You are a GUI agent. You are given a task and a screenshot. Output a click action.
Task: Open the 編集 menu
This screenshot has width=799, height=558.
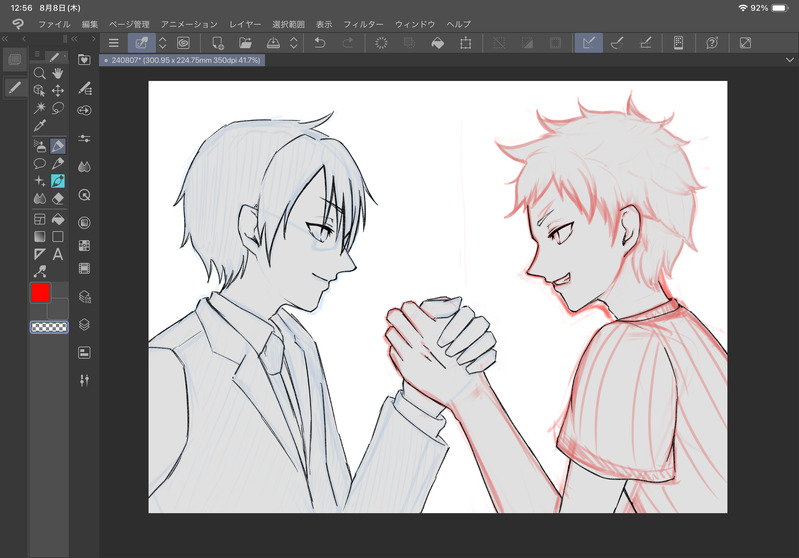pos(90,24)
